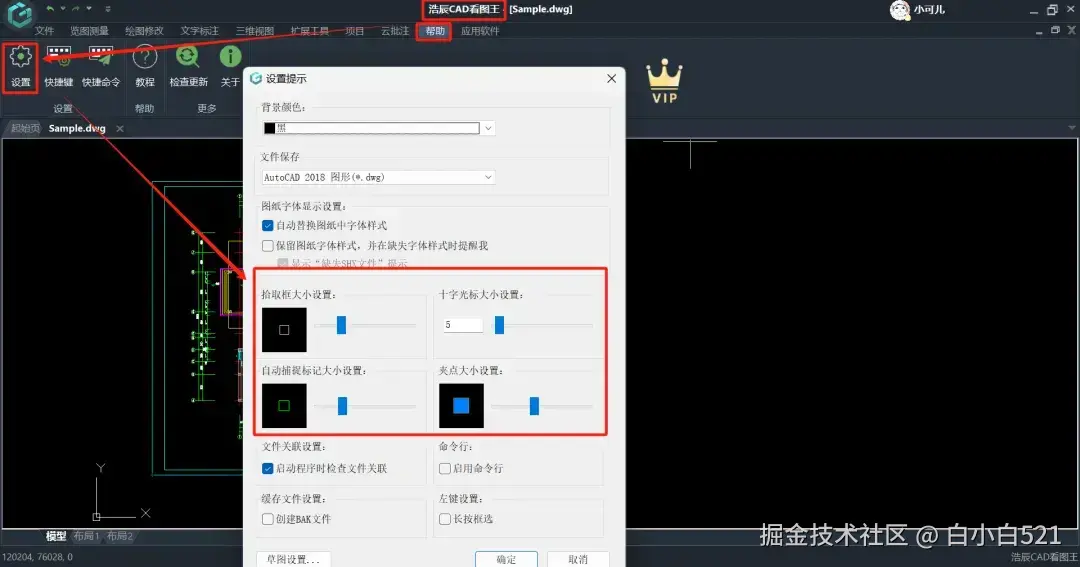Open redo history dropdown arrow
The height and width of the screenshot is (567, 1080).
point(89,9)
